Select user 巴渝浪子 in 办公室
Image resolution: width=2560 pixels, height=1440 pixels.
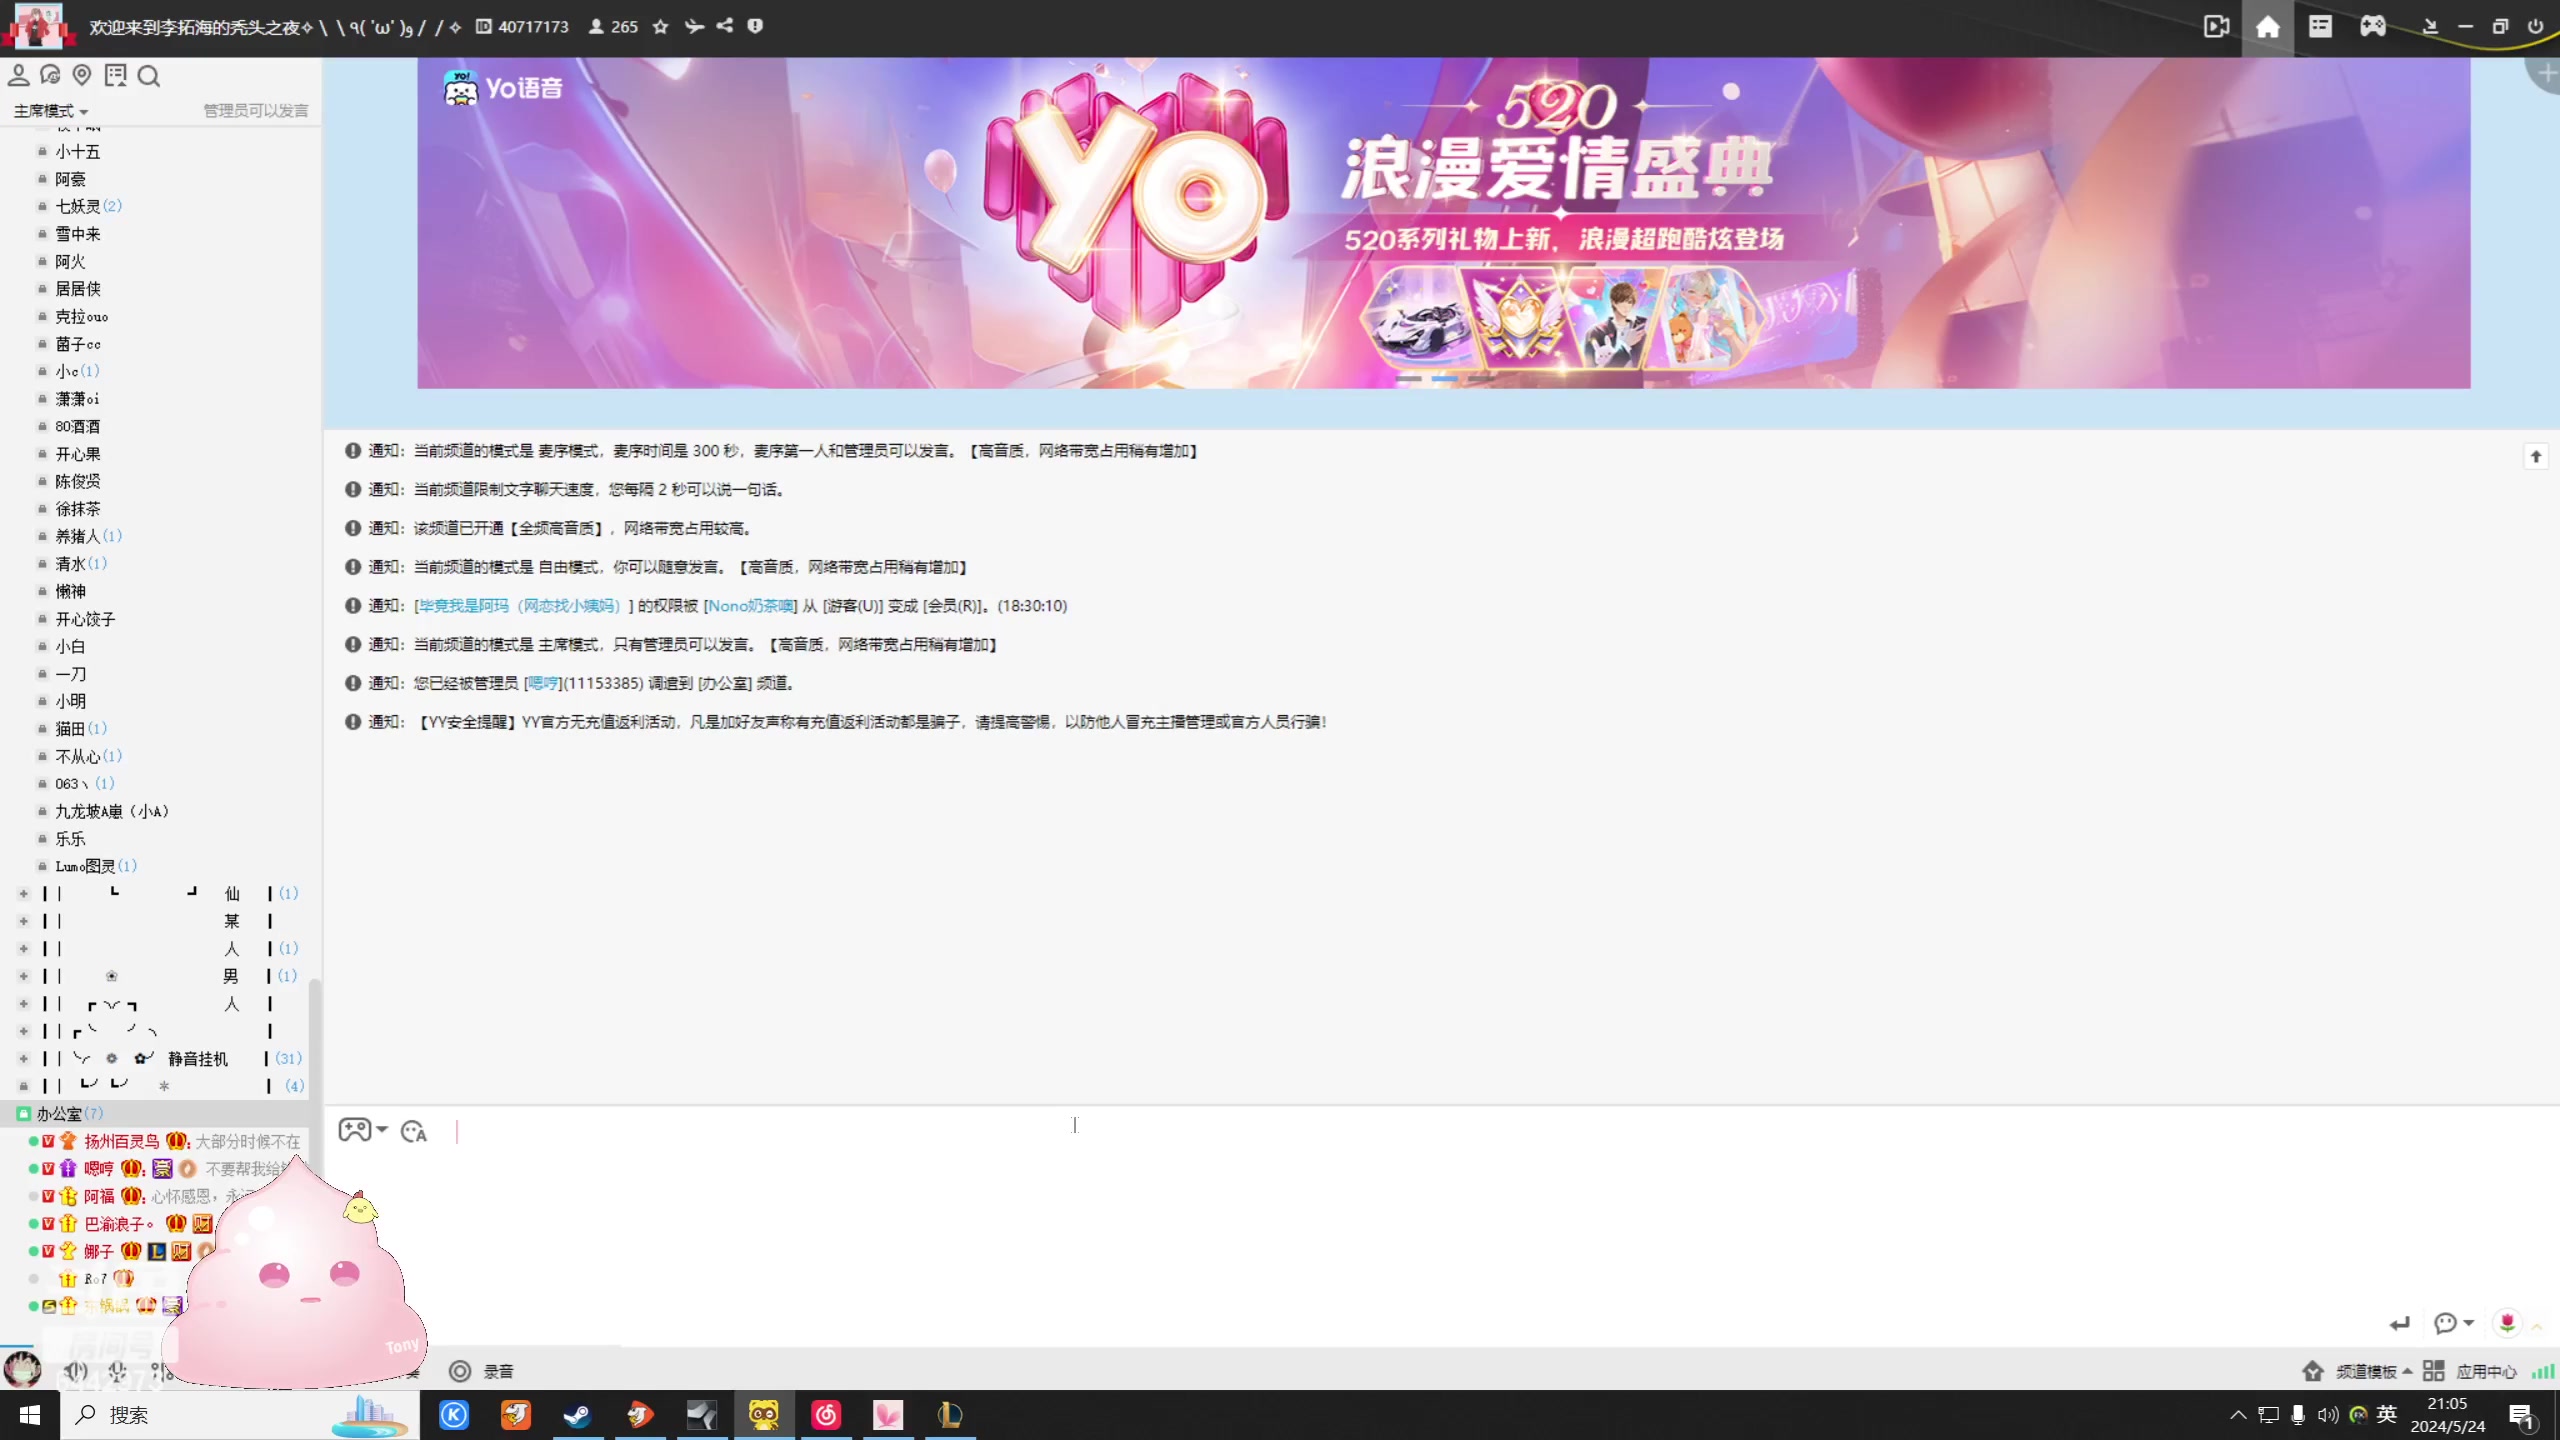(119, 1224)
